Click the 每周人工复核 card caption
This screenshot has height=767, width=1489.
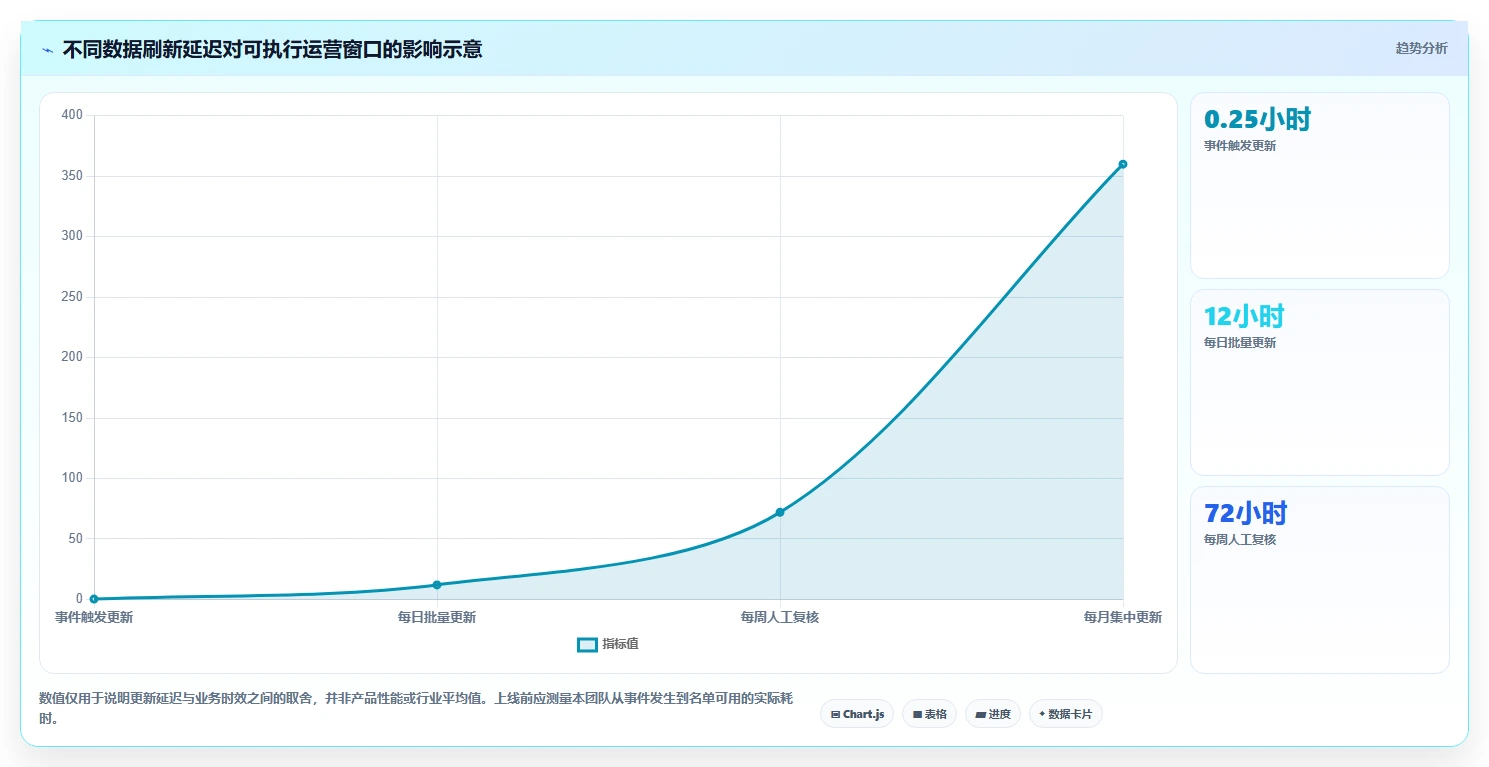1240,539
